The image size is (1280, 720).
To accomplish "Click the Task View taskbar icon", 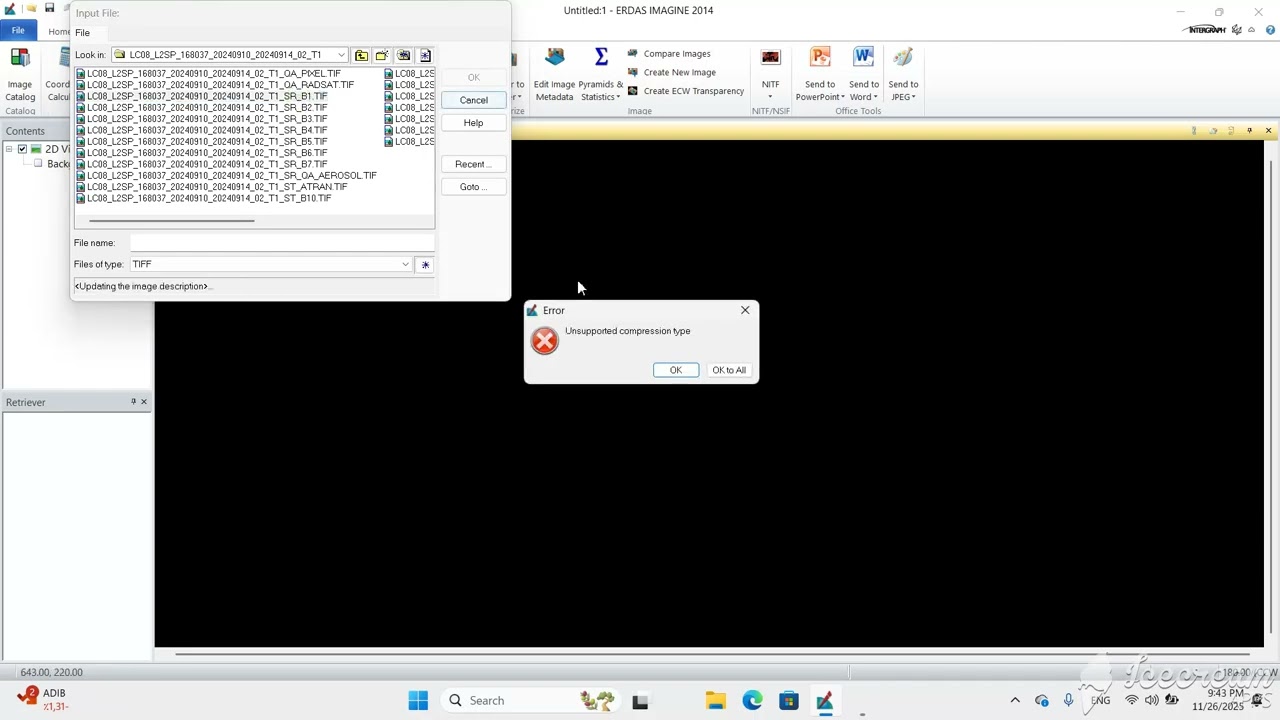I will tap(640, 700).
